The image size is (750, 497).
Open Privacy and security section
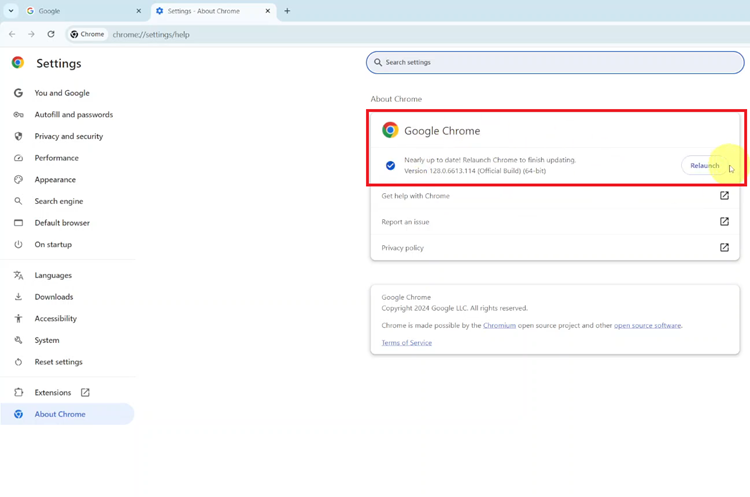click(68, 136)
